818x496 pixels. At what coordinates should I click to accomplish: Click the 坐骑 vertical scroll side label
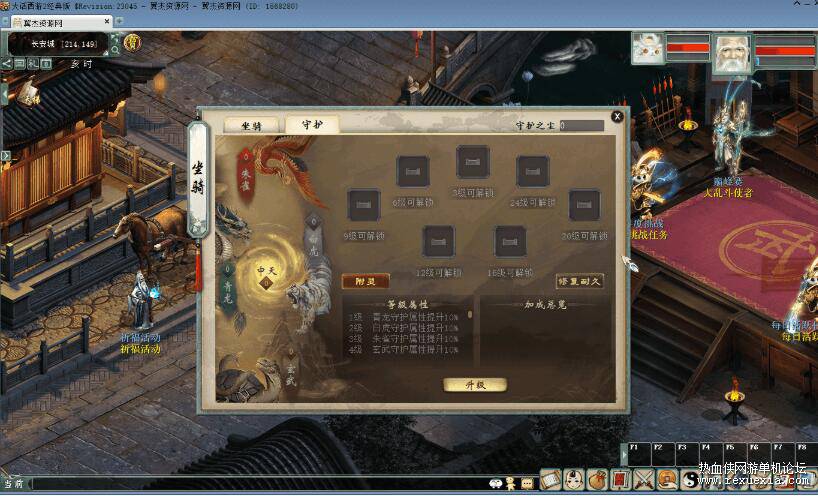[198, 180]
